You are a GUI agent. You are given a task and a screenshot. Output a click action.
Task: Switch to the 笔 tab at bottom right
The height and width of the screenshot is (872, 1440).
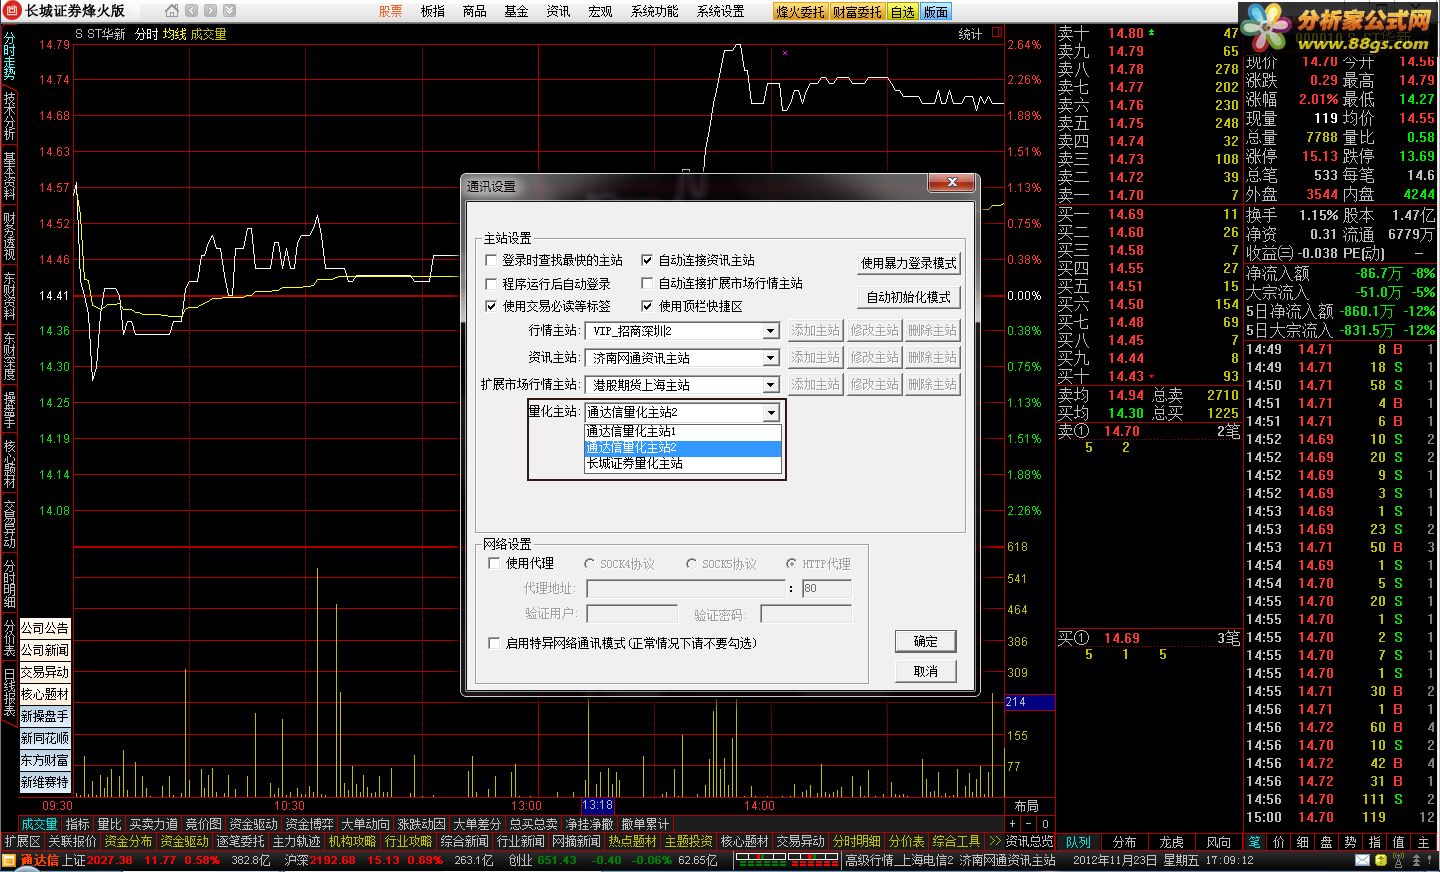pyautogui.click(x=1254, y=842)
